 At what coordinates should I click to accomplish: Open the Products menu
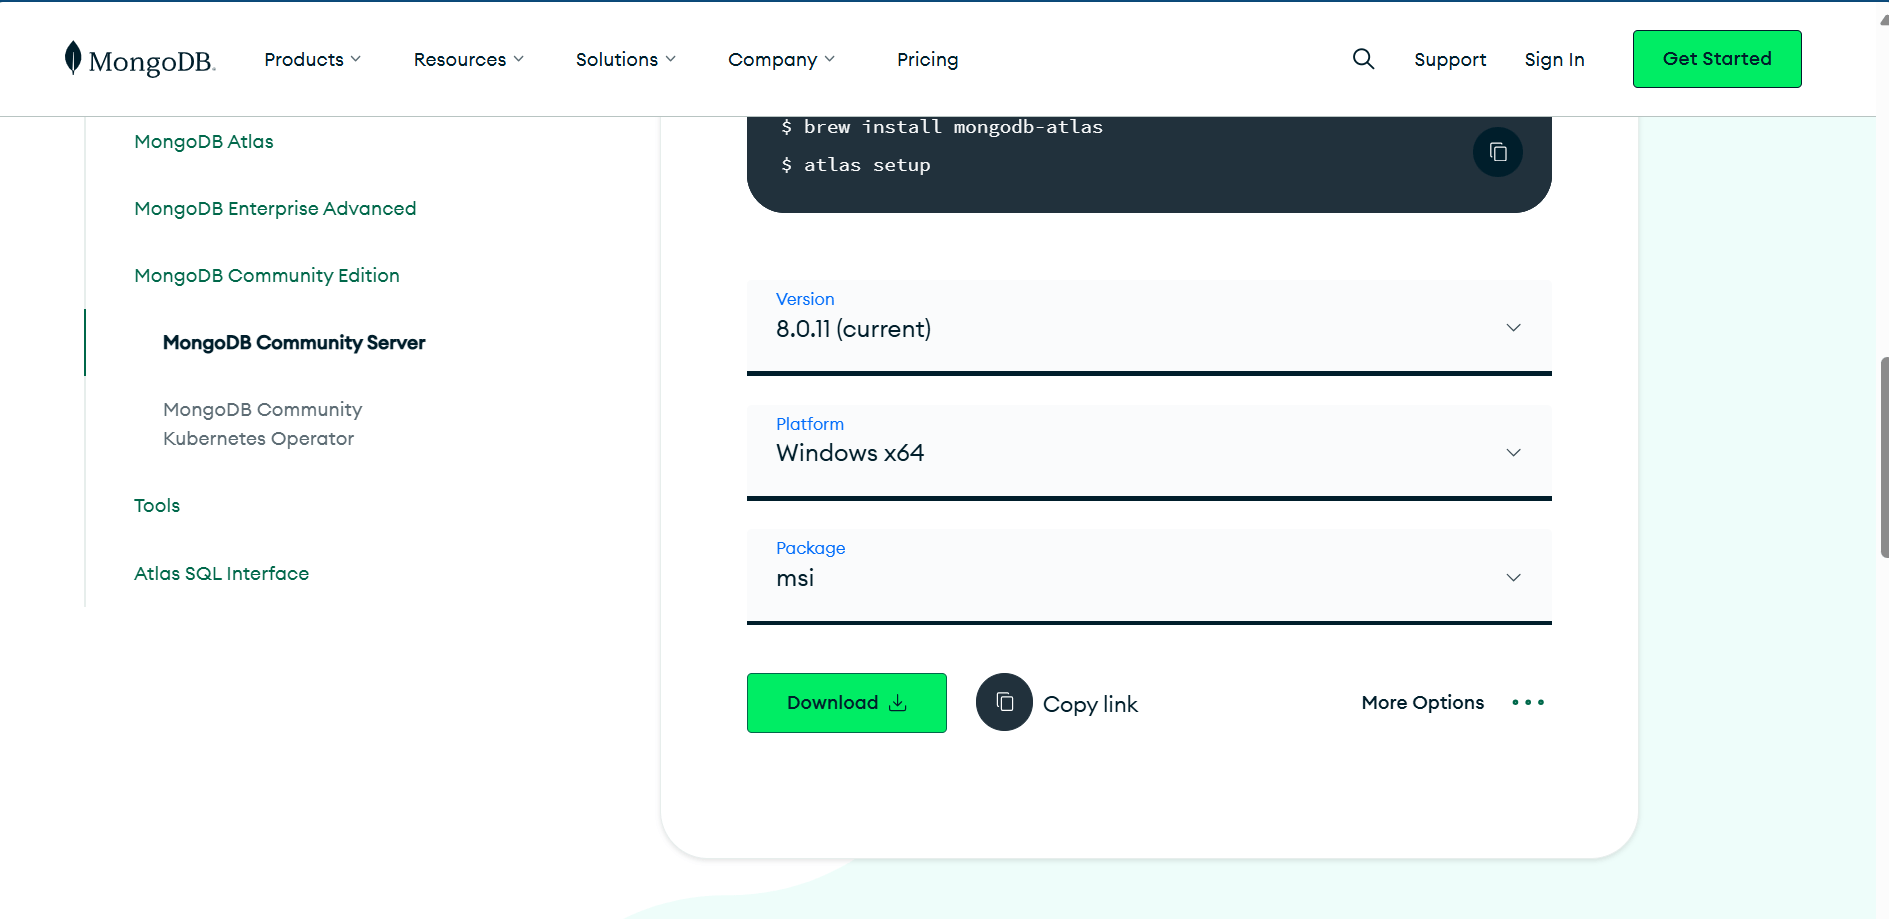click(312, 60)
